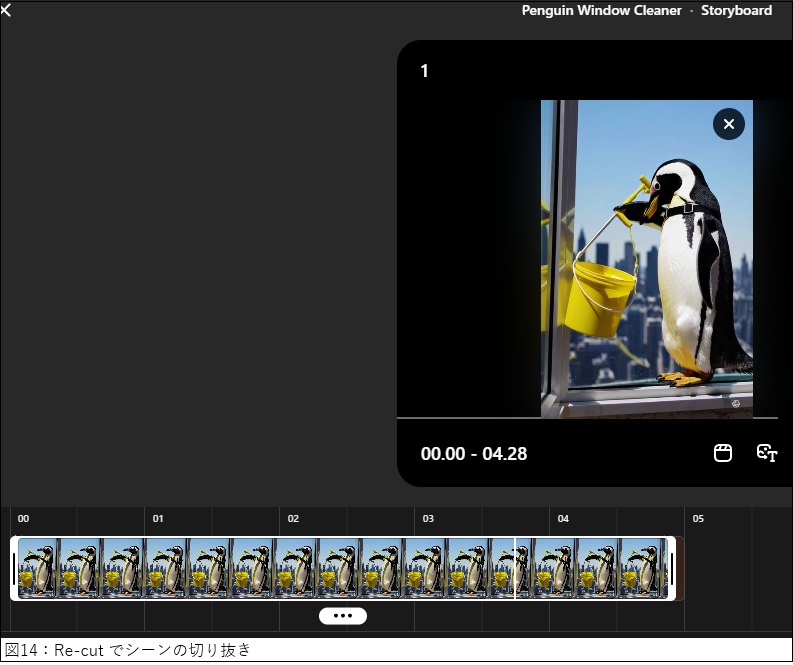Image resolution: width=793 pixels, height=665 pixels.
Task: Close the storyboard editor with top-left X
Action: tap(6, 10)
